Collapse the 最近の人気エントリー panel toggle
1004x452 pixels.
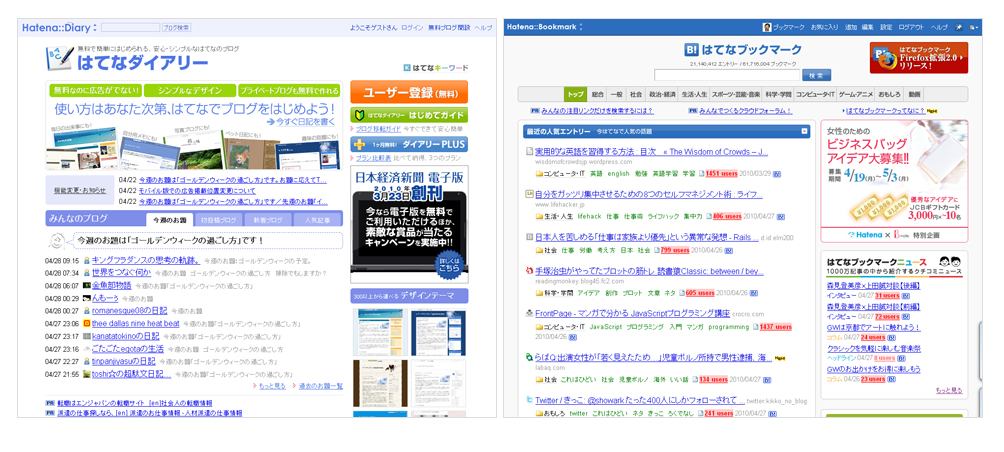[804, 131]
